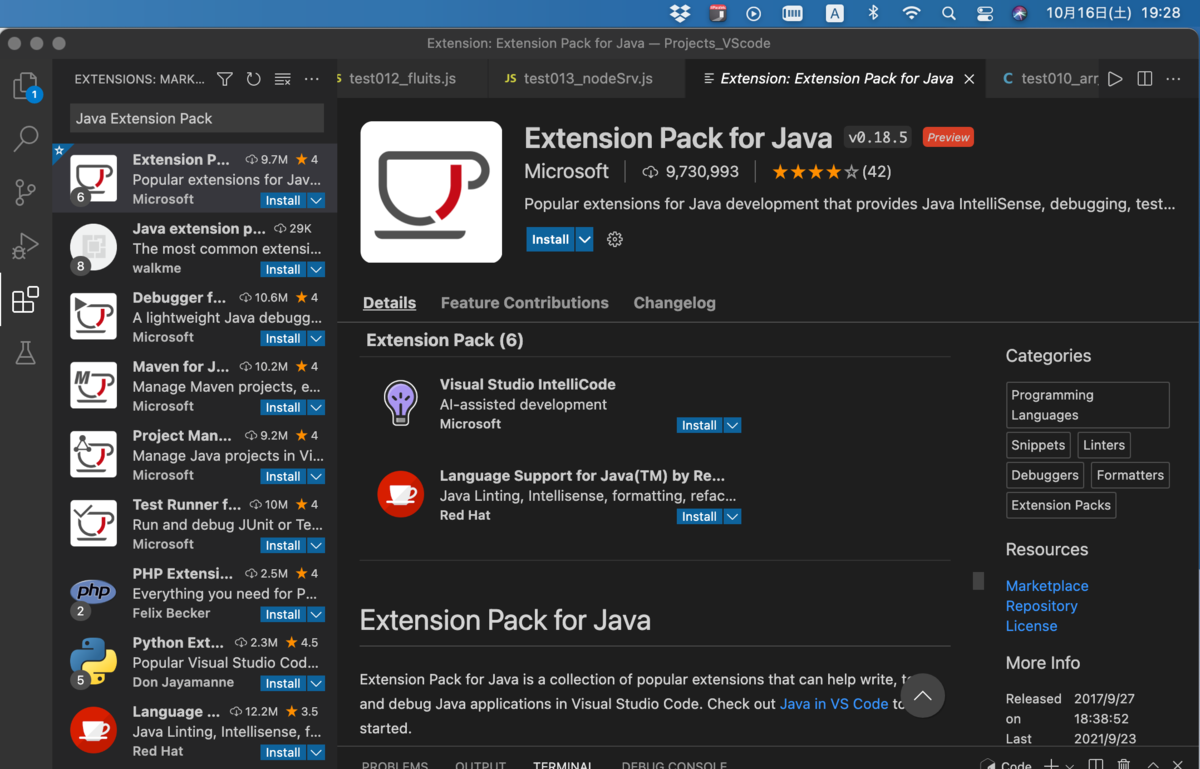Expand Install options for Visual Studio IntelliCode
1200x769 pixels.
732,425
